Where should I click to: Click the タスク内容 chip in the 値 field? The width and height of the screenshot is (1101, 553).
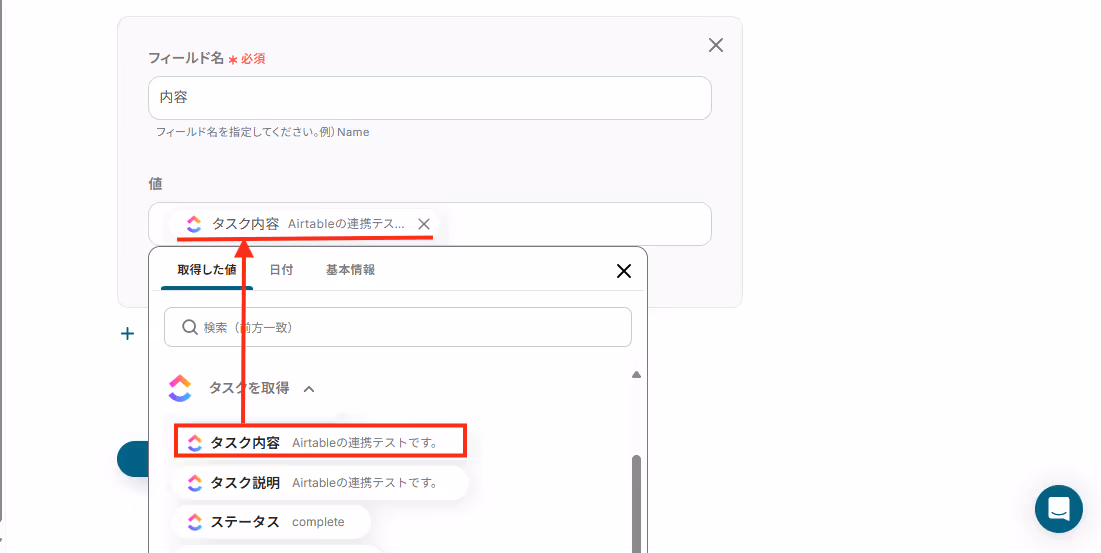305,224
